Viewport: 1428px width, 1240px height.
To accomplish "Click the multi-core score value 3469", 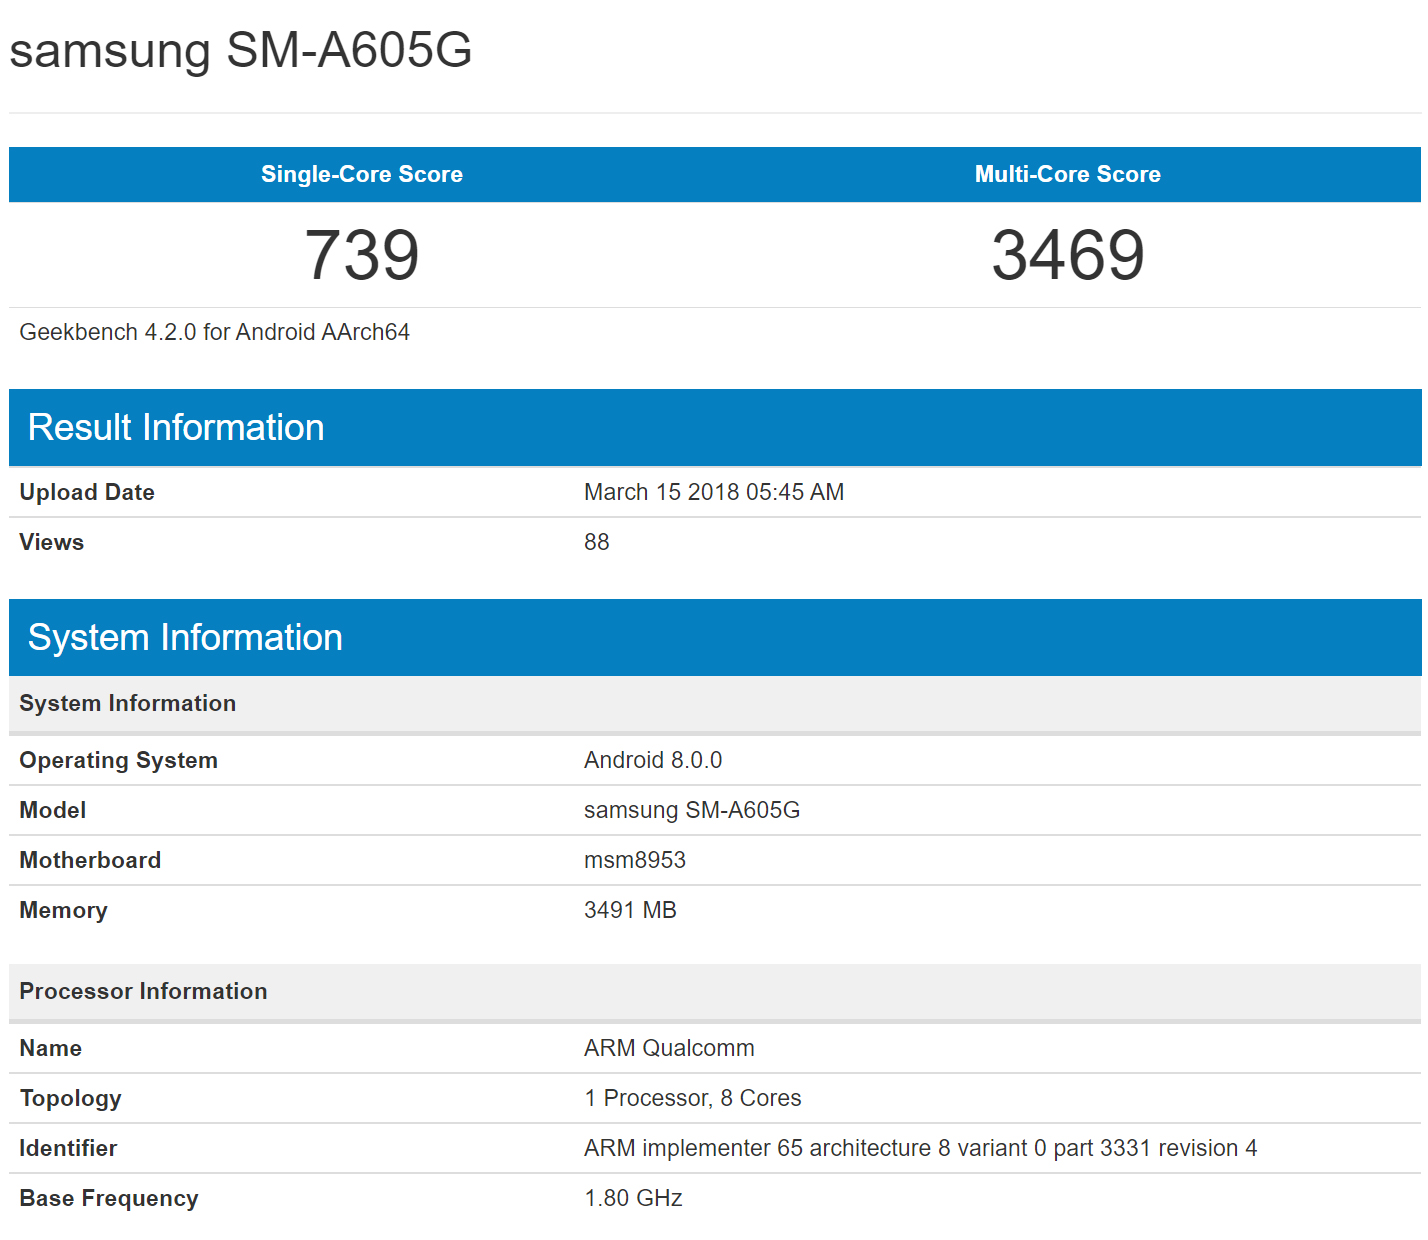I will [x=1067, y=255].
